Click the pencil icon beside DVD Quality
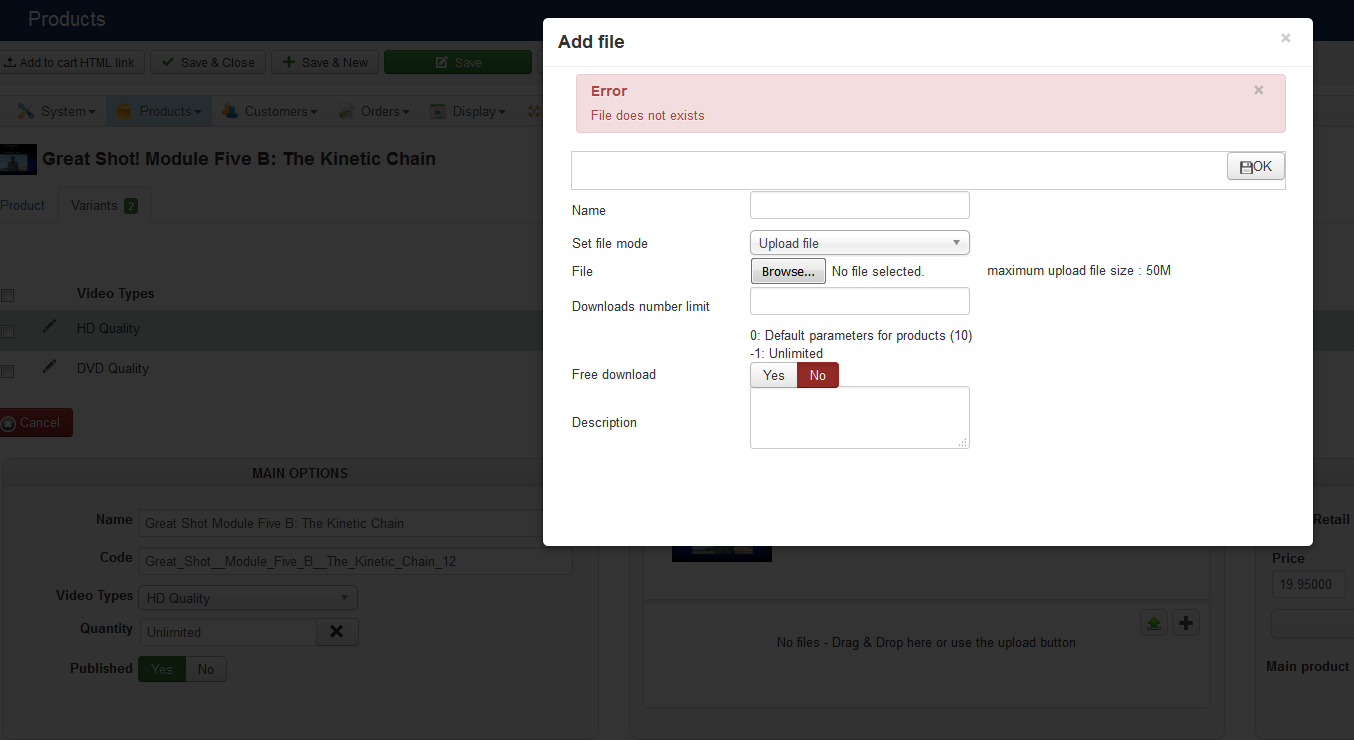This screenshot has width=1354, height=740. point(49,367)
